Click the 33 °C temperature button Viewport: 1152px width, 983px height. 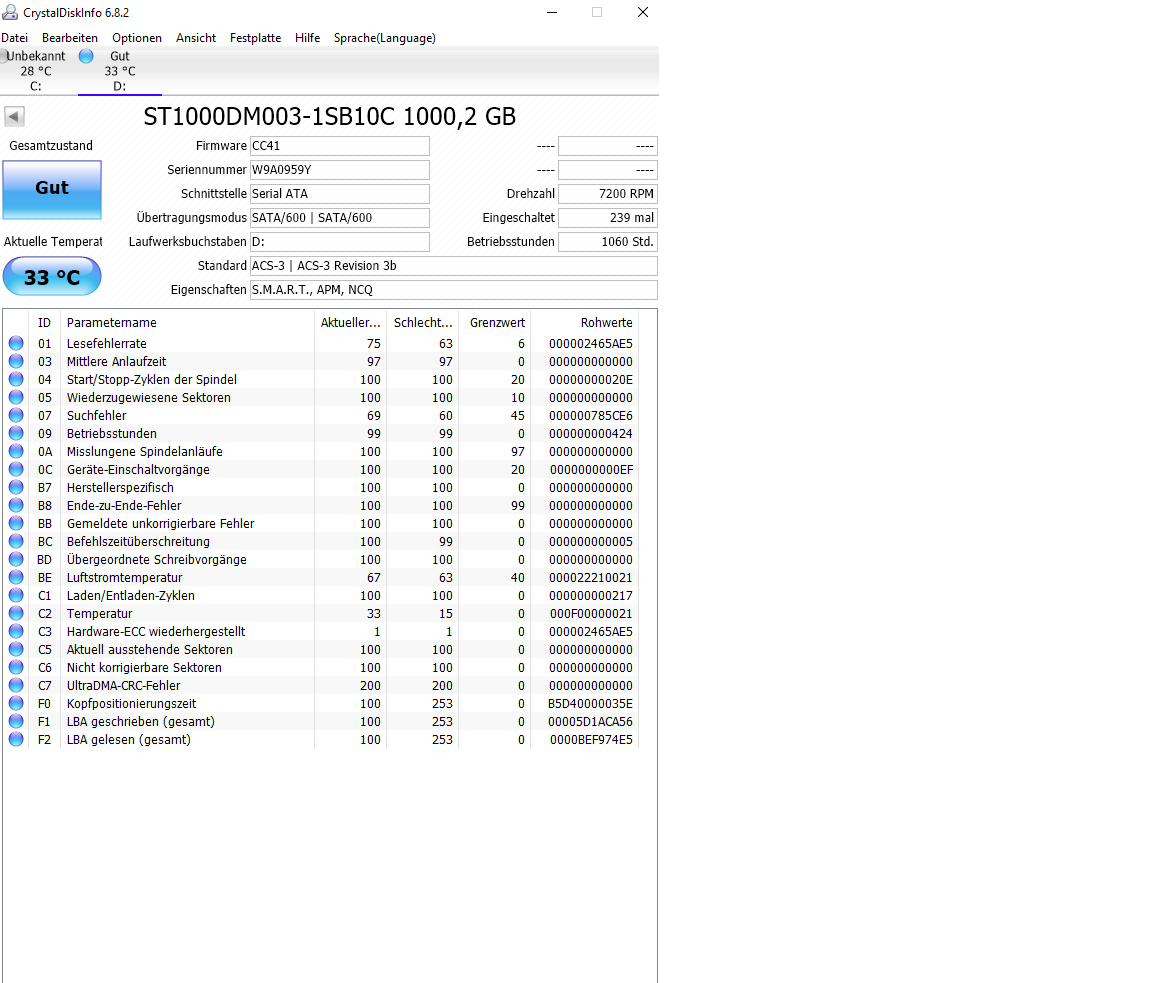[52, 277]
